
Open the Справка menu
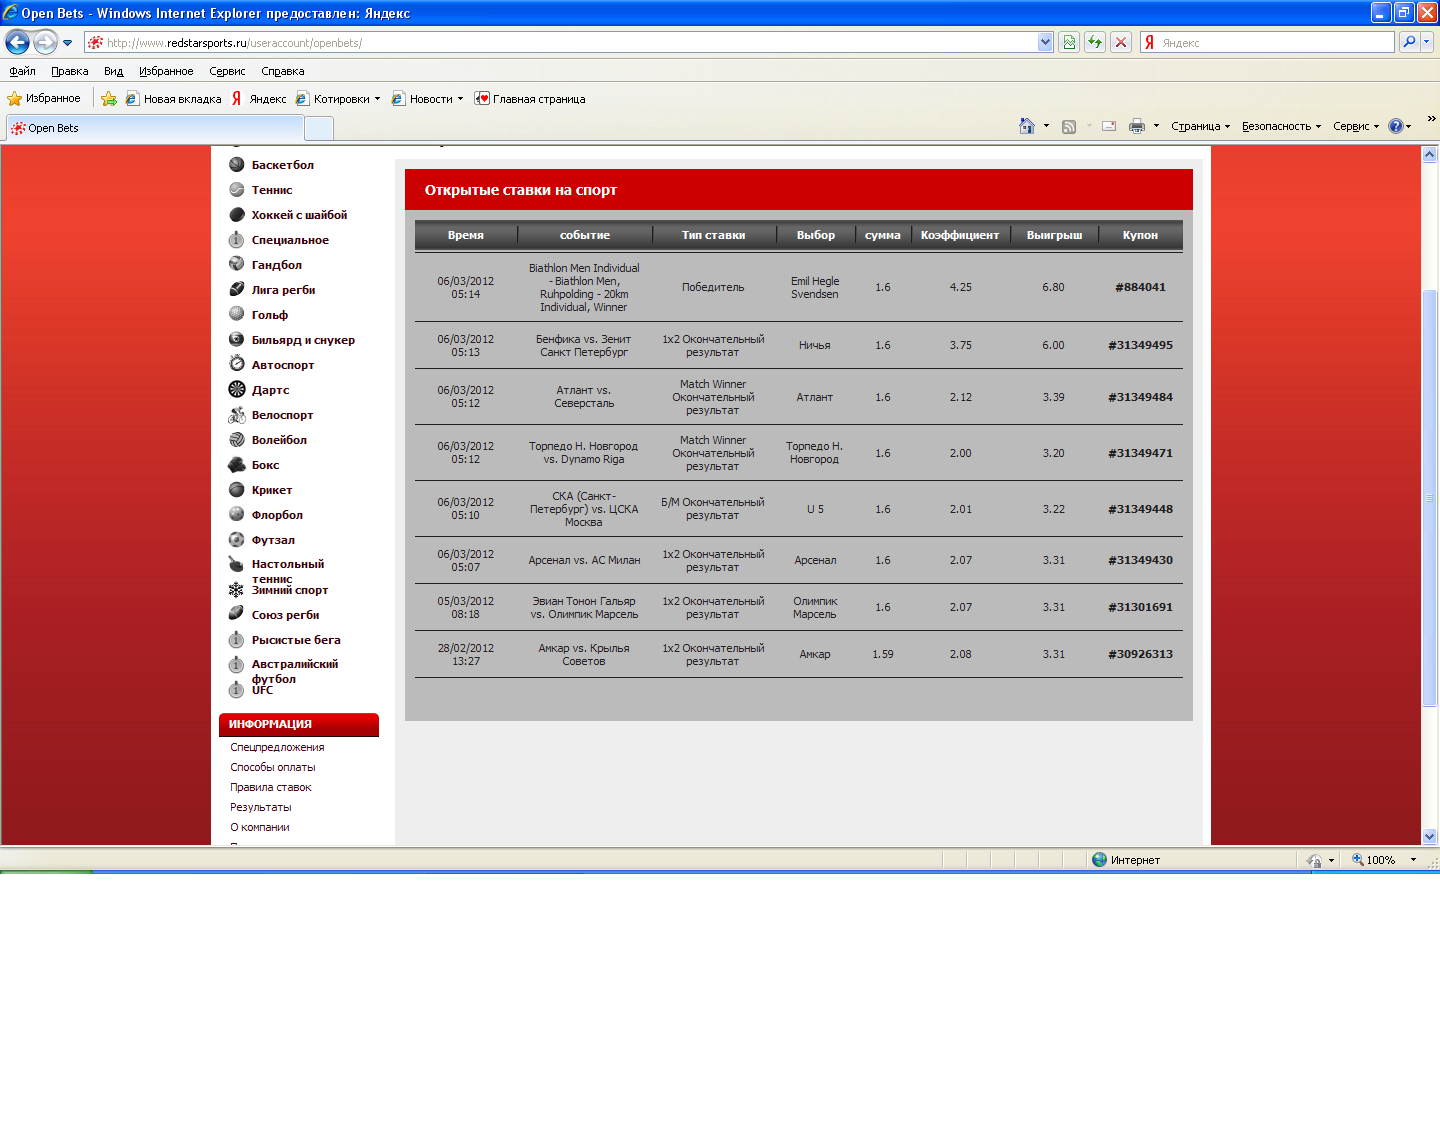(x=283, y=71)
